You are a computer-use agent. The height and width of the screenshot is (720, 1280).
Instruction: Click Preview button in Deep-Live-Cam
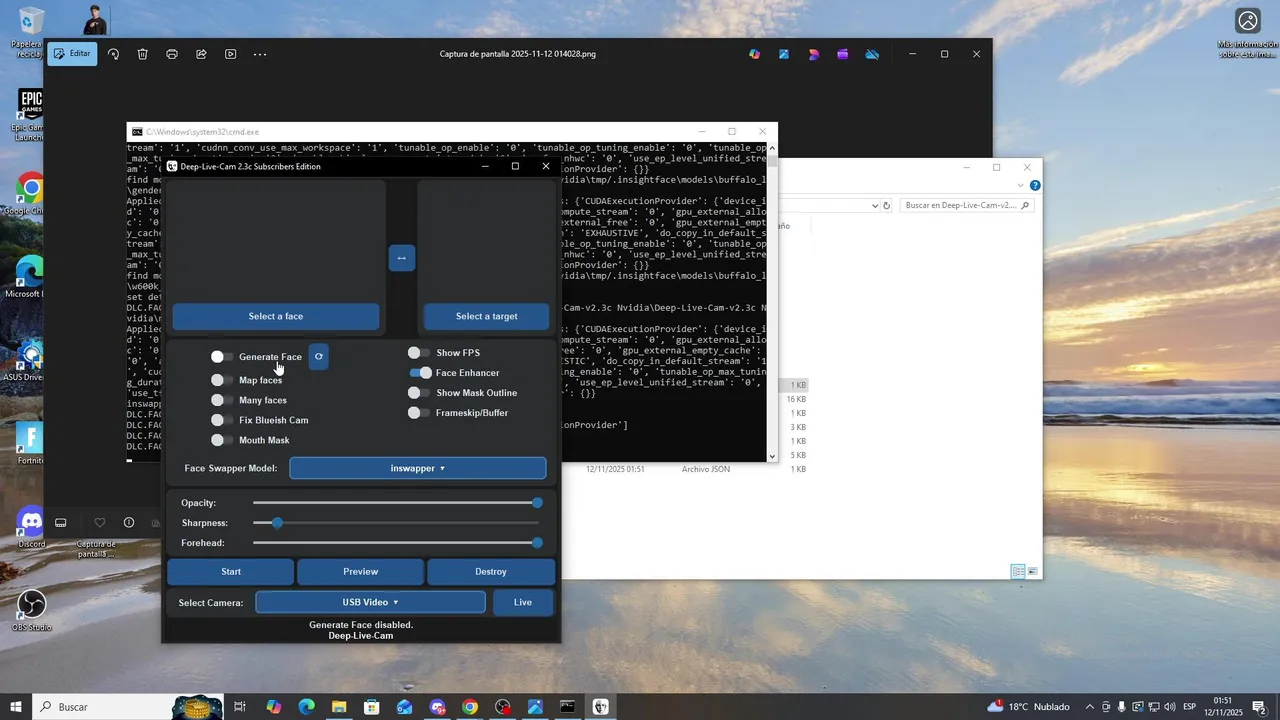point(361,572)
